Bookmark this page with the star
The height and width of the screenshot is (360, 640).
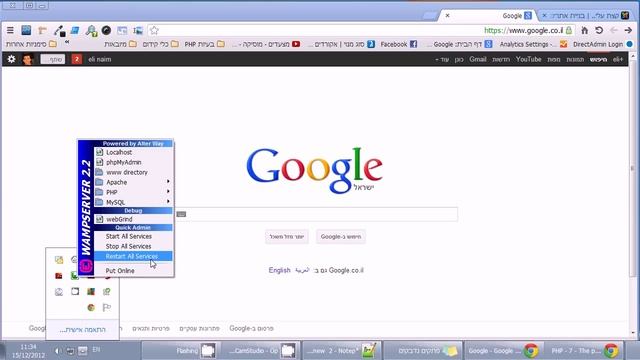tap(154, 30)
